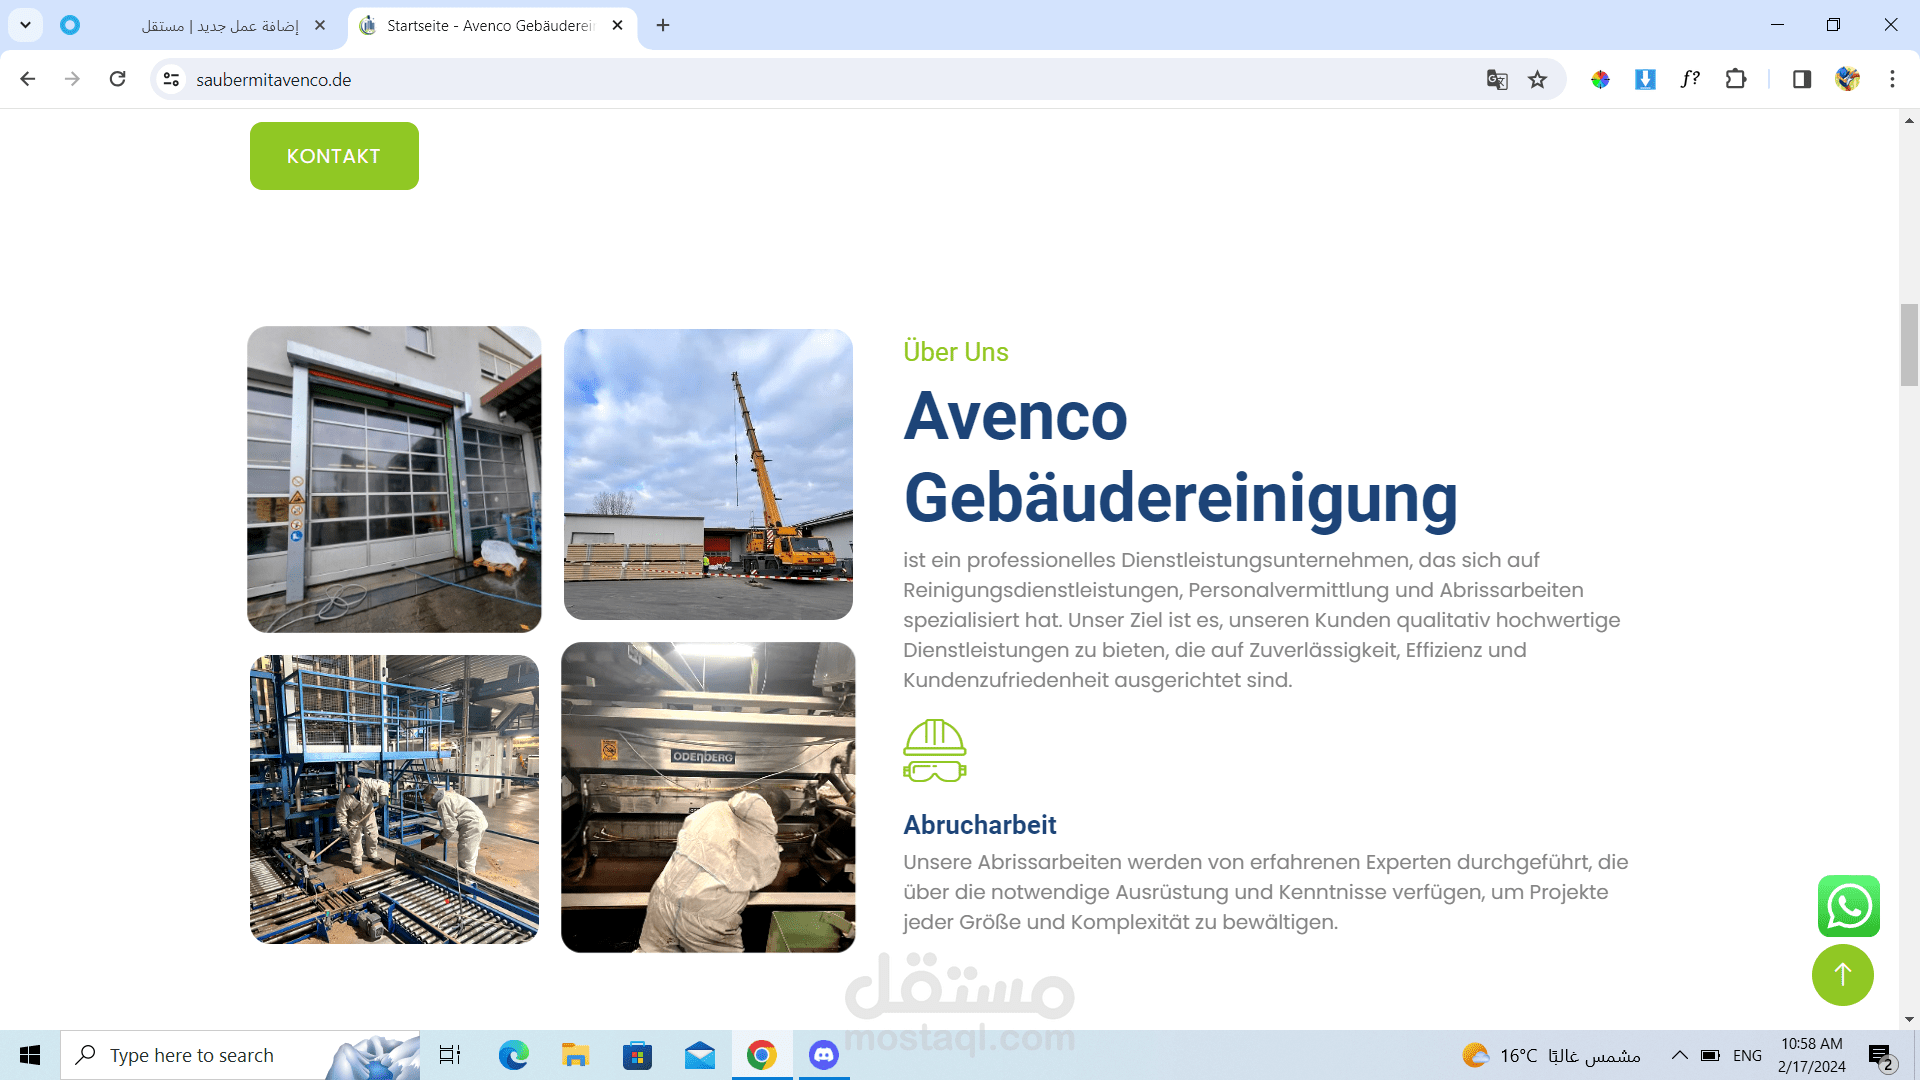Reload the page with the refresh icon
This screenshot has height=1080, width=1920.
(x=118, y=79)
